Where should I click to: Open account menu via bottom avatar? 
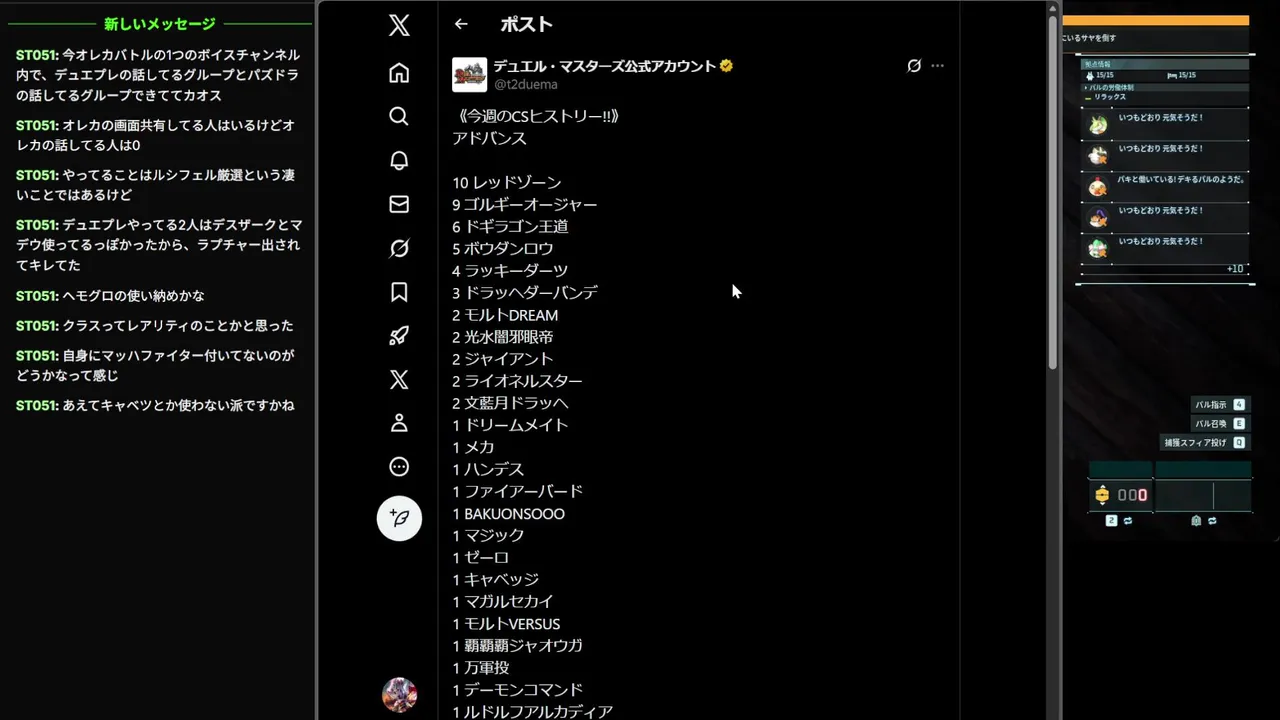coord(399,694)
